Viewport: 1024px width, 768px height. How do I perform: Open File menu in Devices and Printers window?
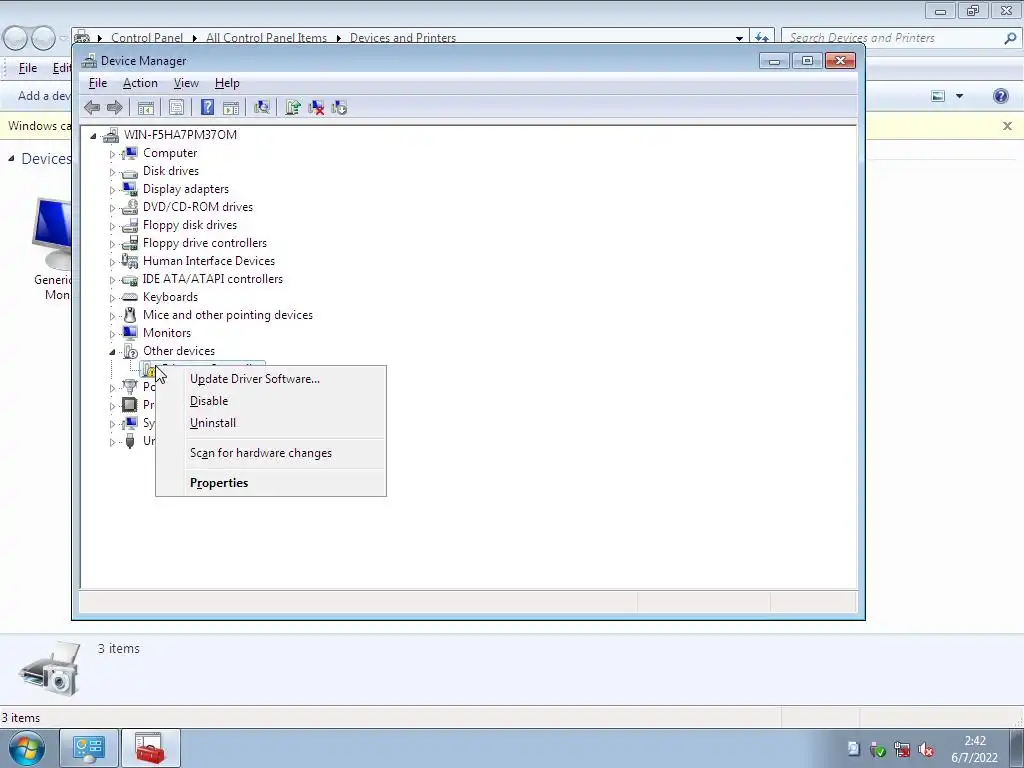coord(27,68)
